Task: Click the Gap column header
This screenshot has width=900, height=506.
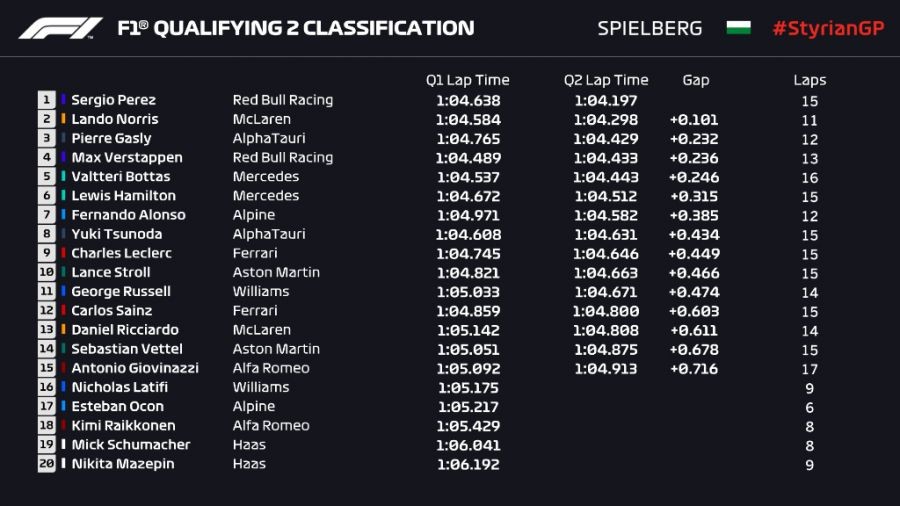Action: pos(695,80)
